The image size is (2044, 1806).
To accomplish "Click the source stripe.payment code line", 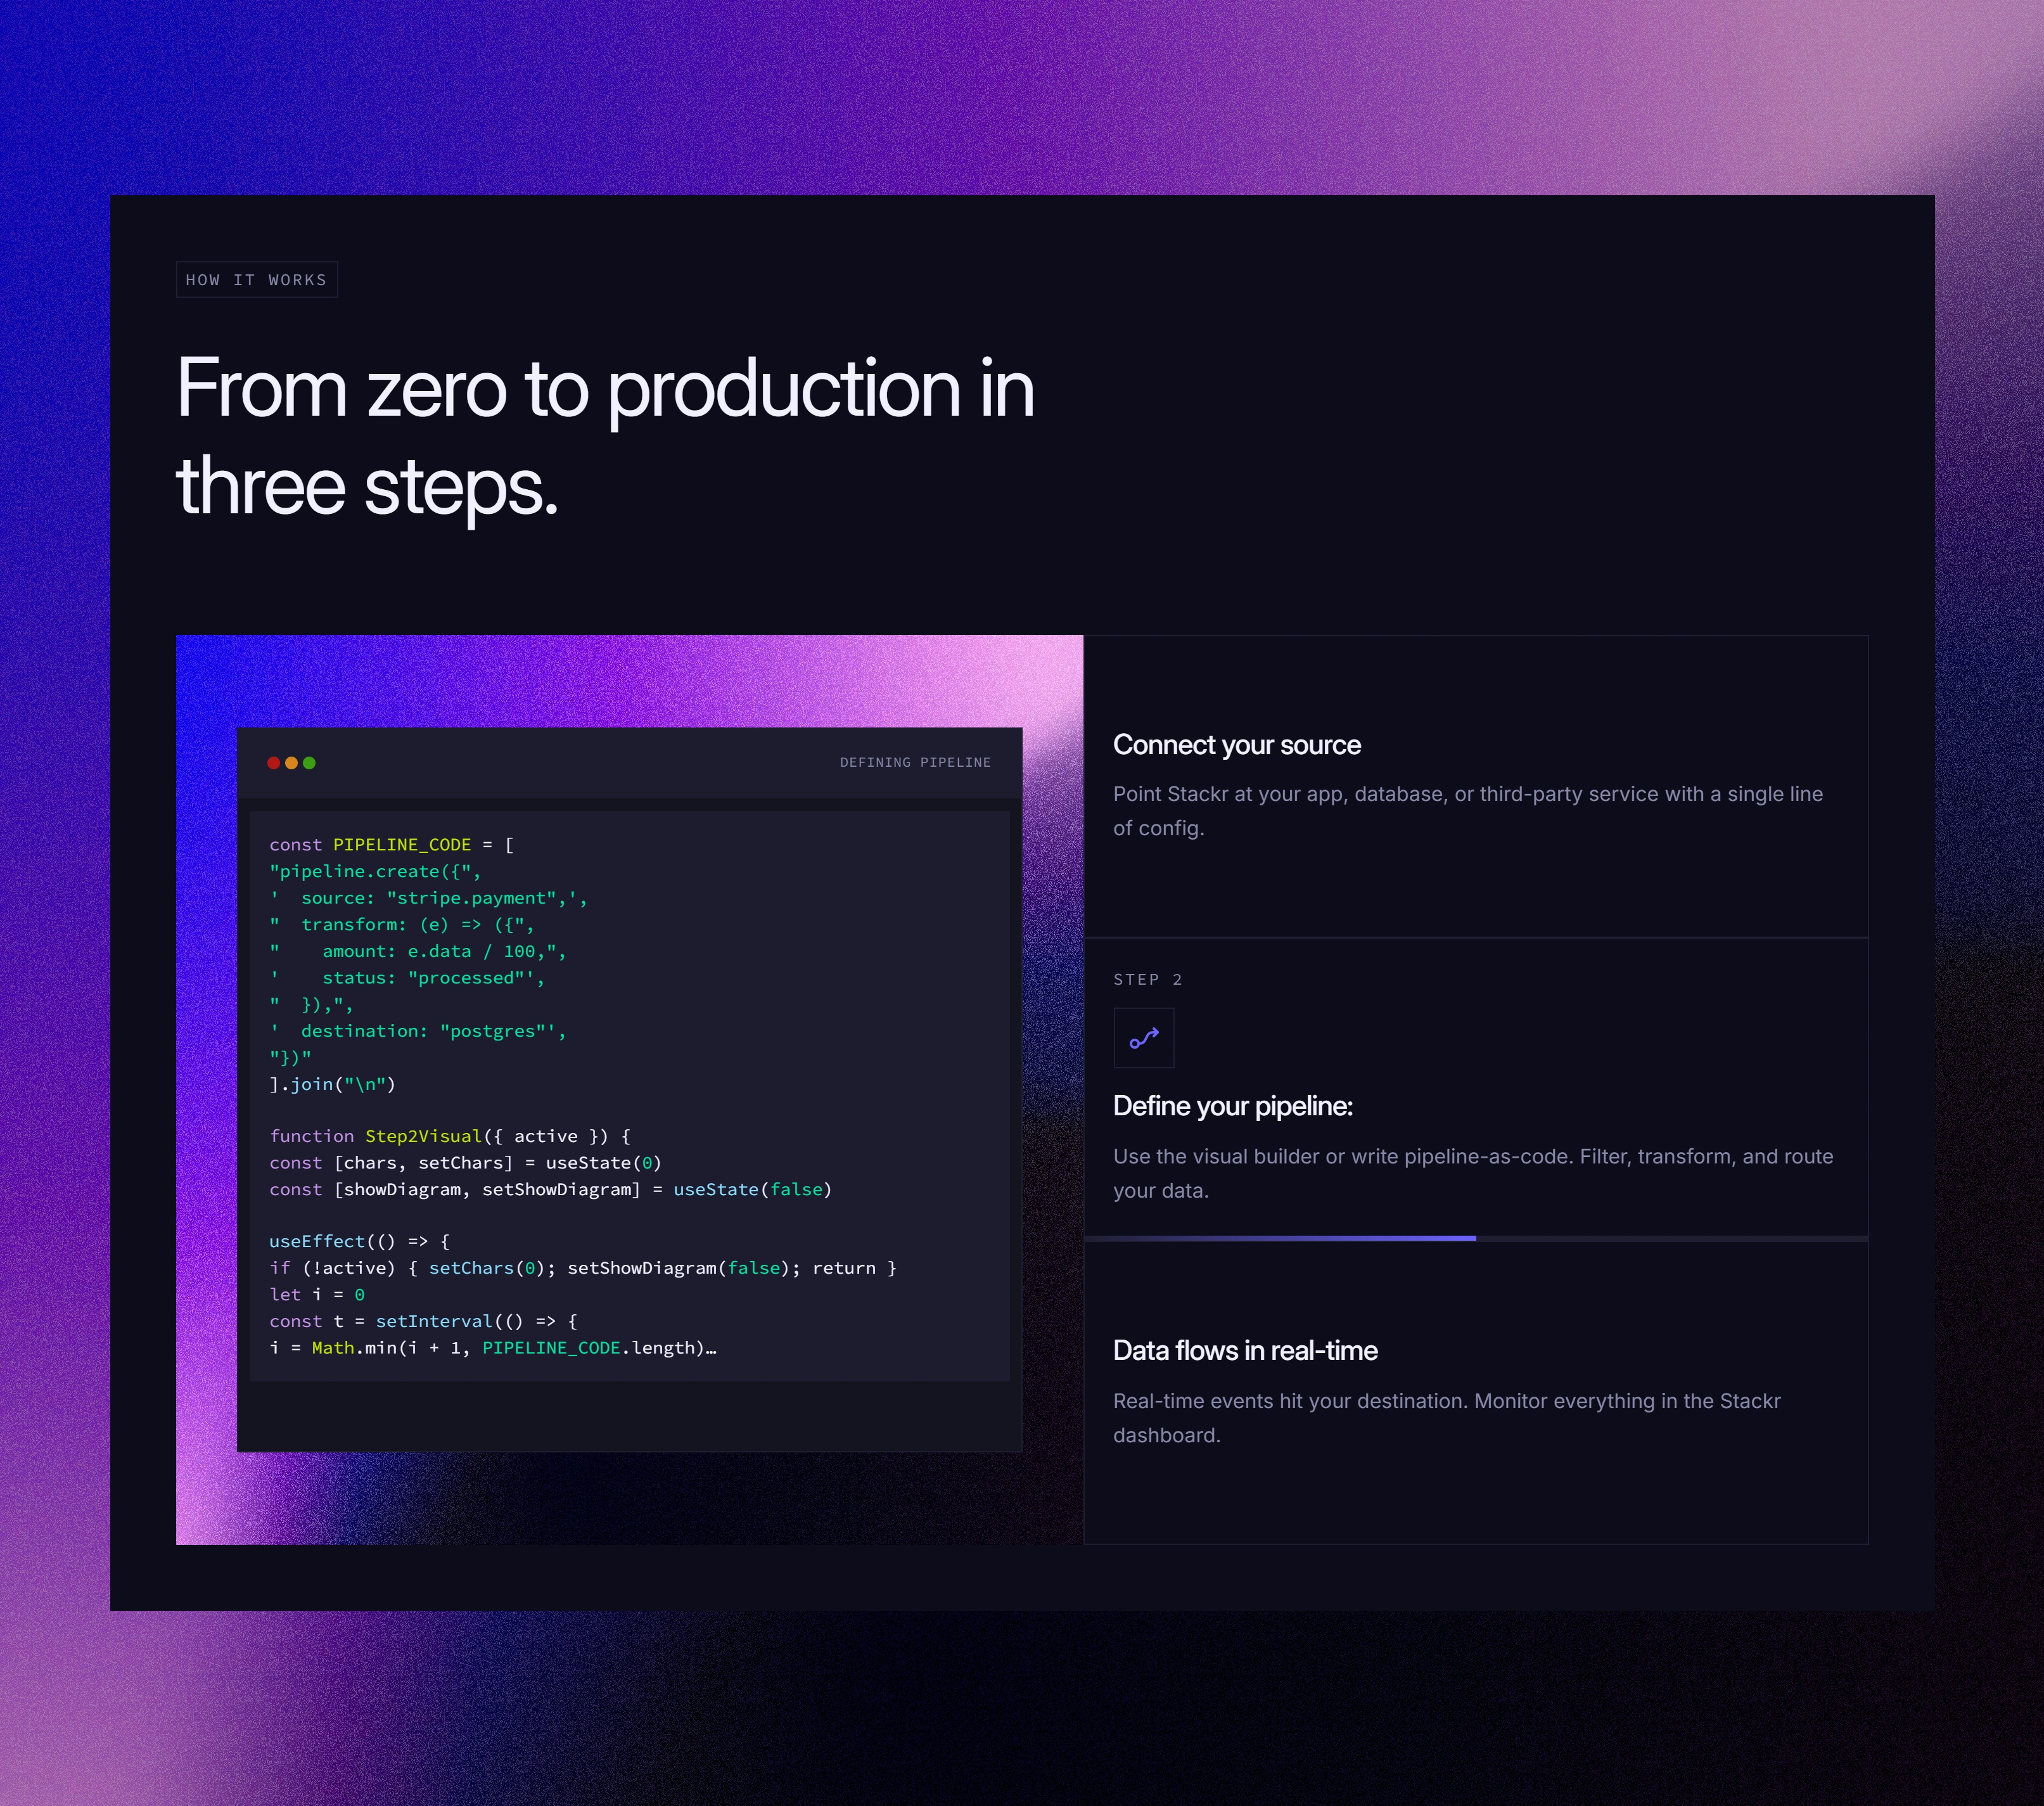I will pos(428,898).
